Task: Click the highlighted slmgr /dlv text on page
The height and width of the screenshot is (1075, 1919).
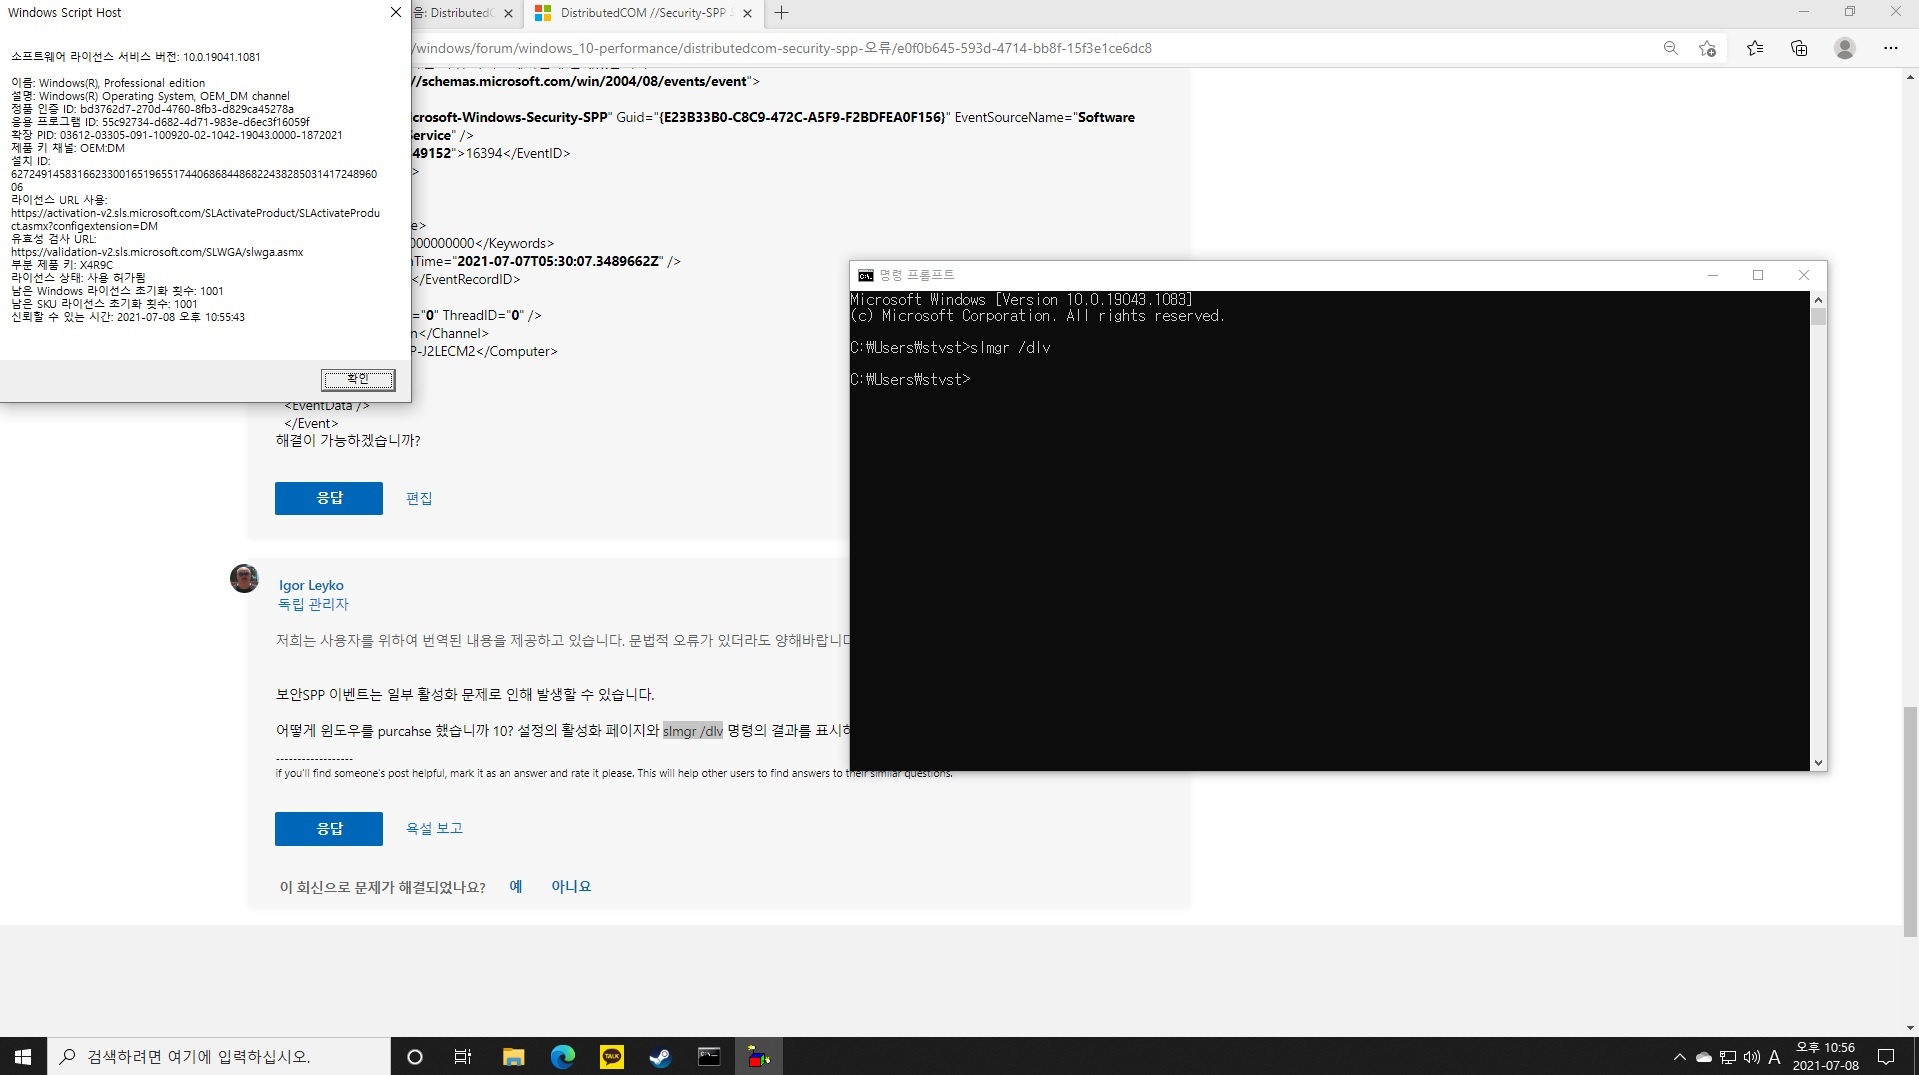Action: coord(693,731)
